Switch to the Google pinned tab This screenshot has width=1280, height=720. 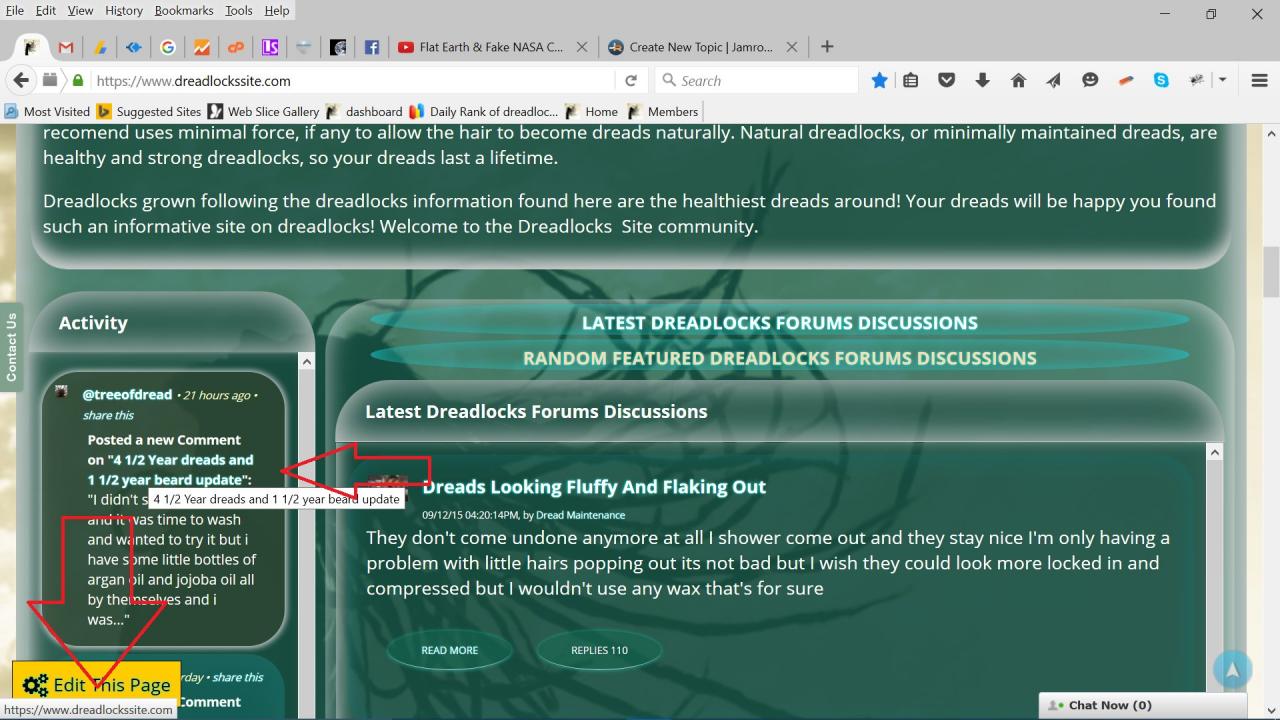coord(168,47)
